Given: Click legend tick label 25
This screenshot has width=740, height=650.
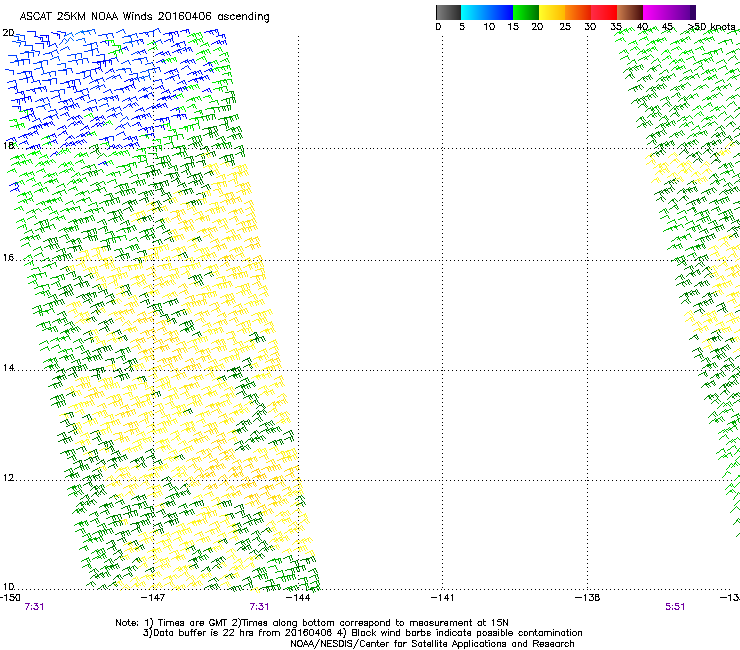Looking at the screenshot, I should [x=565, y=27].
